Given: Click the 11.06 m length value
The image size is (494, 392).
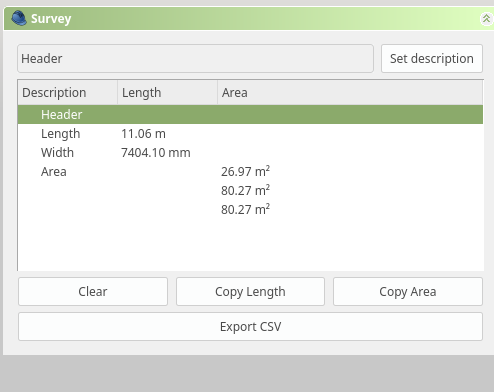Looking at the screenshot, I should [143, 134].
